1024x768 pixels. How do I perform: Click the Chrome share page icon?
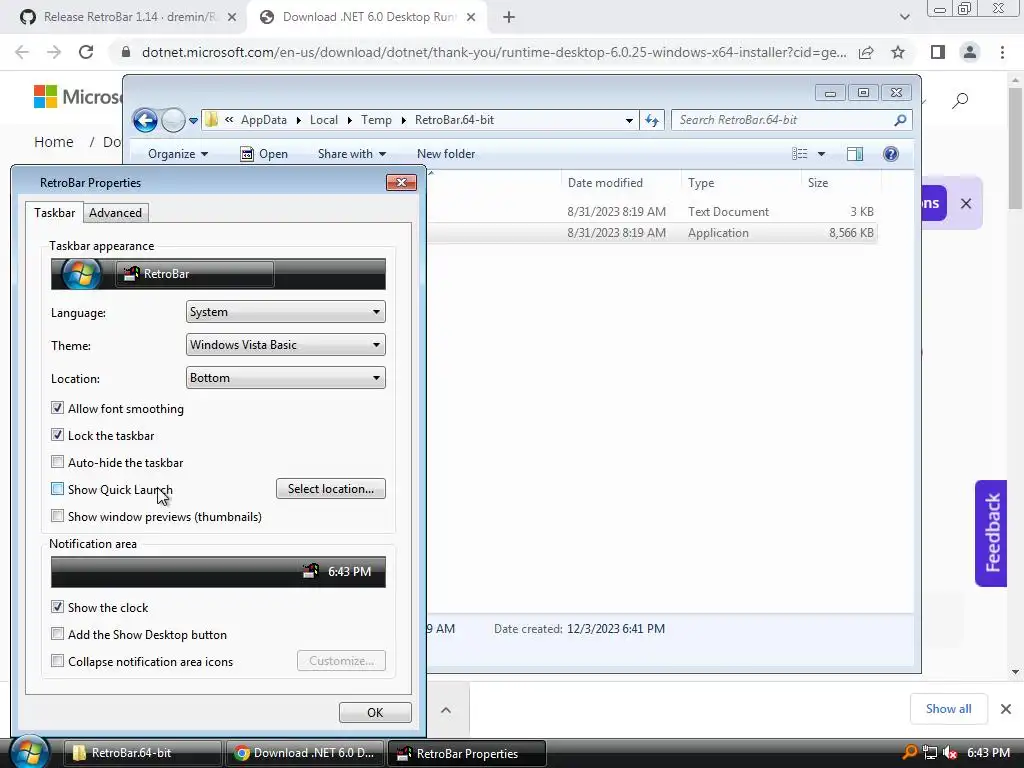tap(866, 52)
